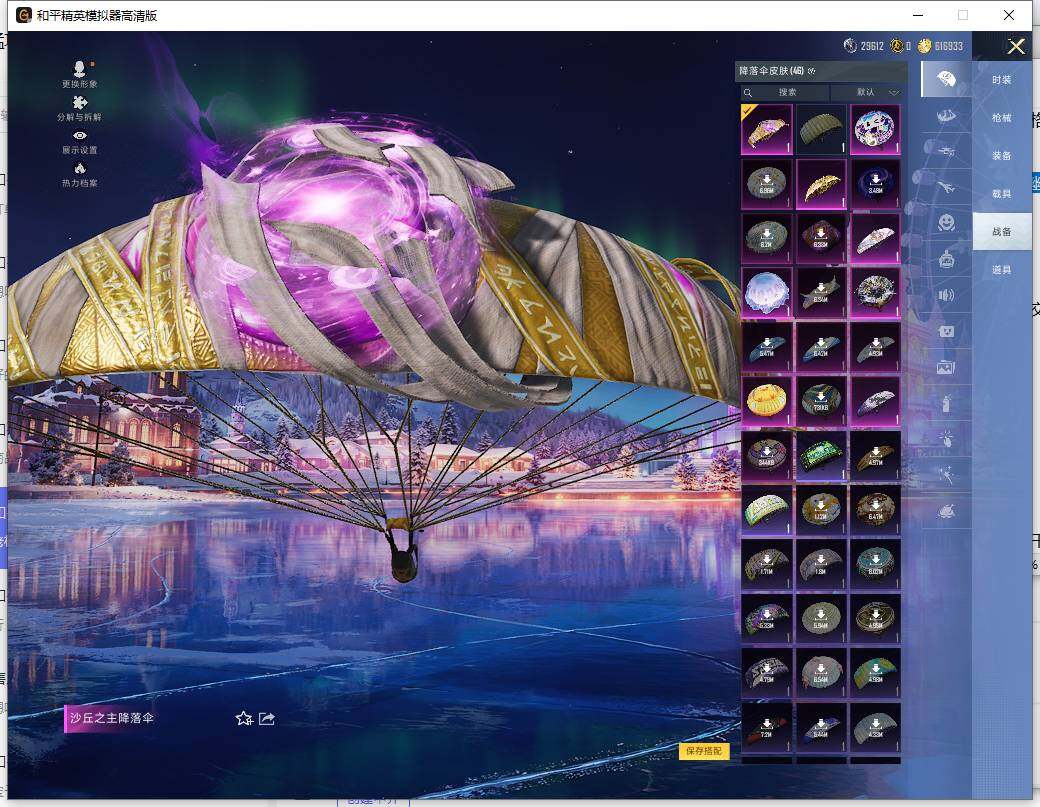The image size is (1040, 807).
Task: Select the smiley emote category icon
Action: coord(946,222)
